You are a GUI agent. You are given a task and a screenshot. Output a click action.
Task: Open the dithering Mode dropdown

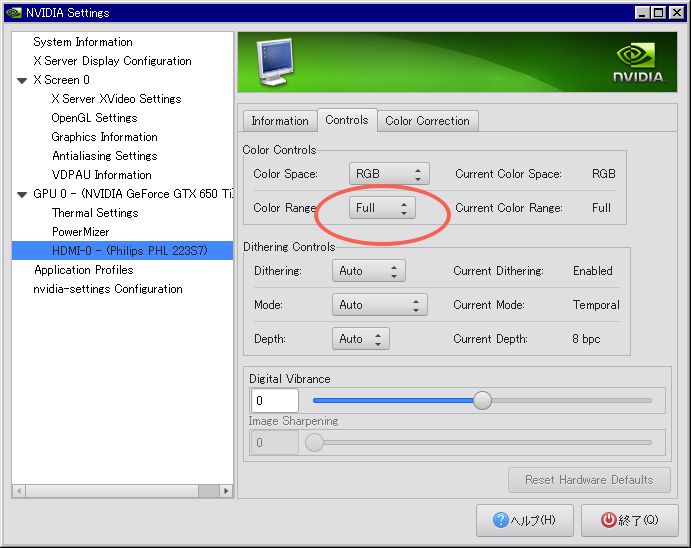point(379,304)
